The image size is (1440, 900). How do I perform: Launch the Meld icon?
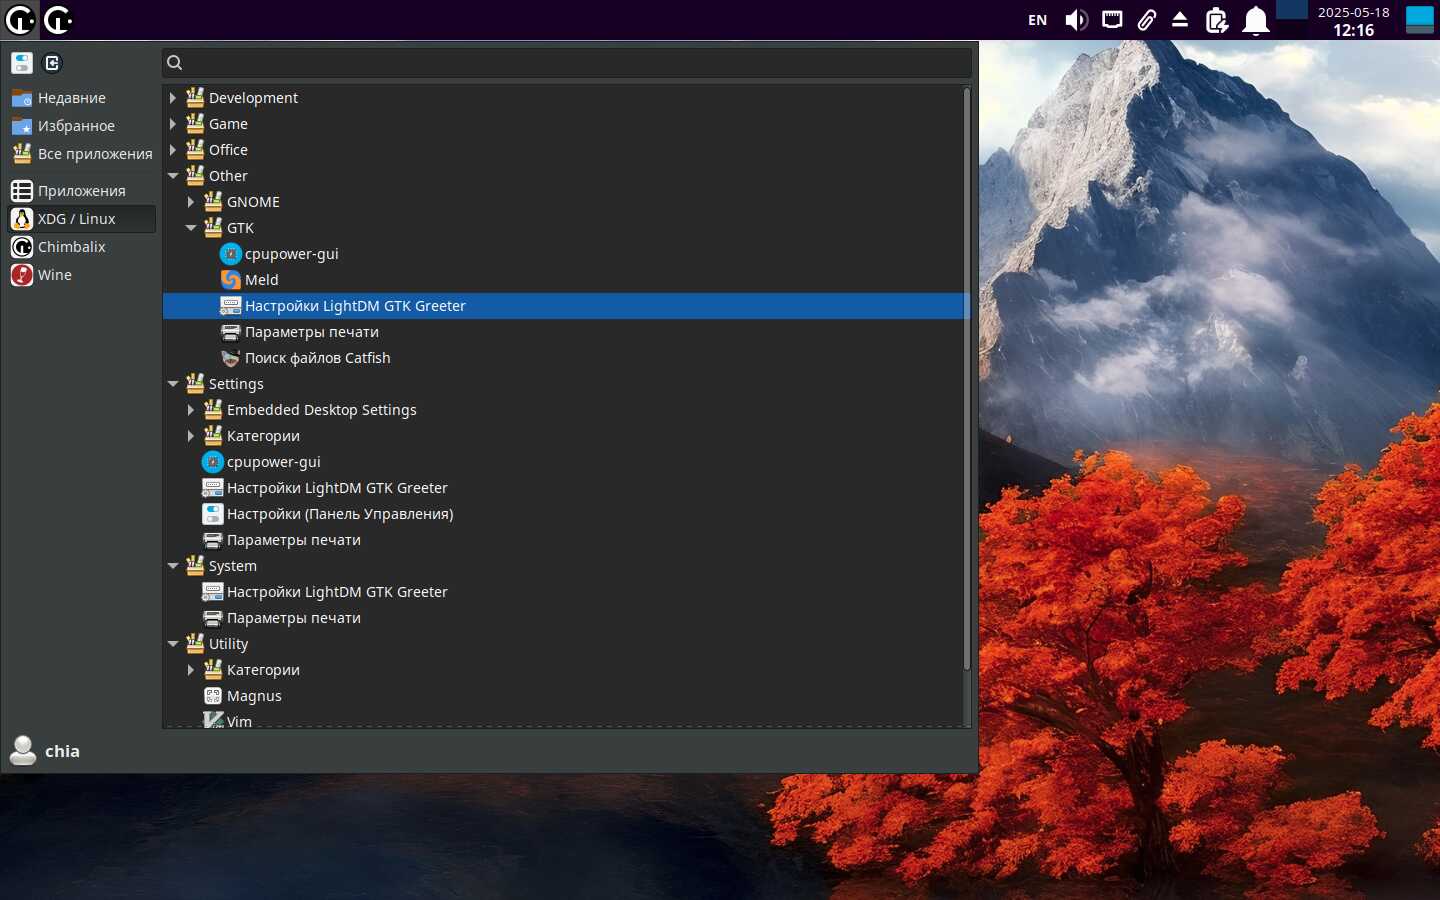click(x=231, y=280)
